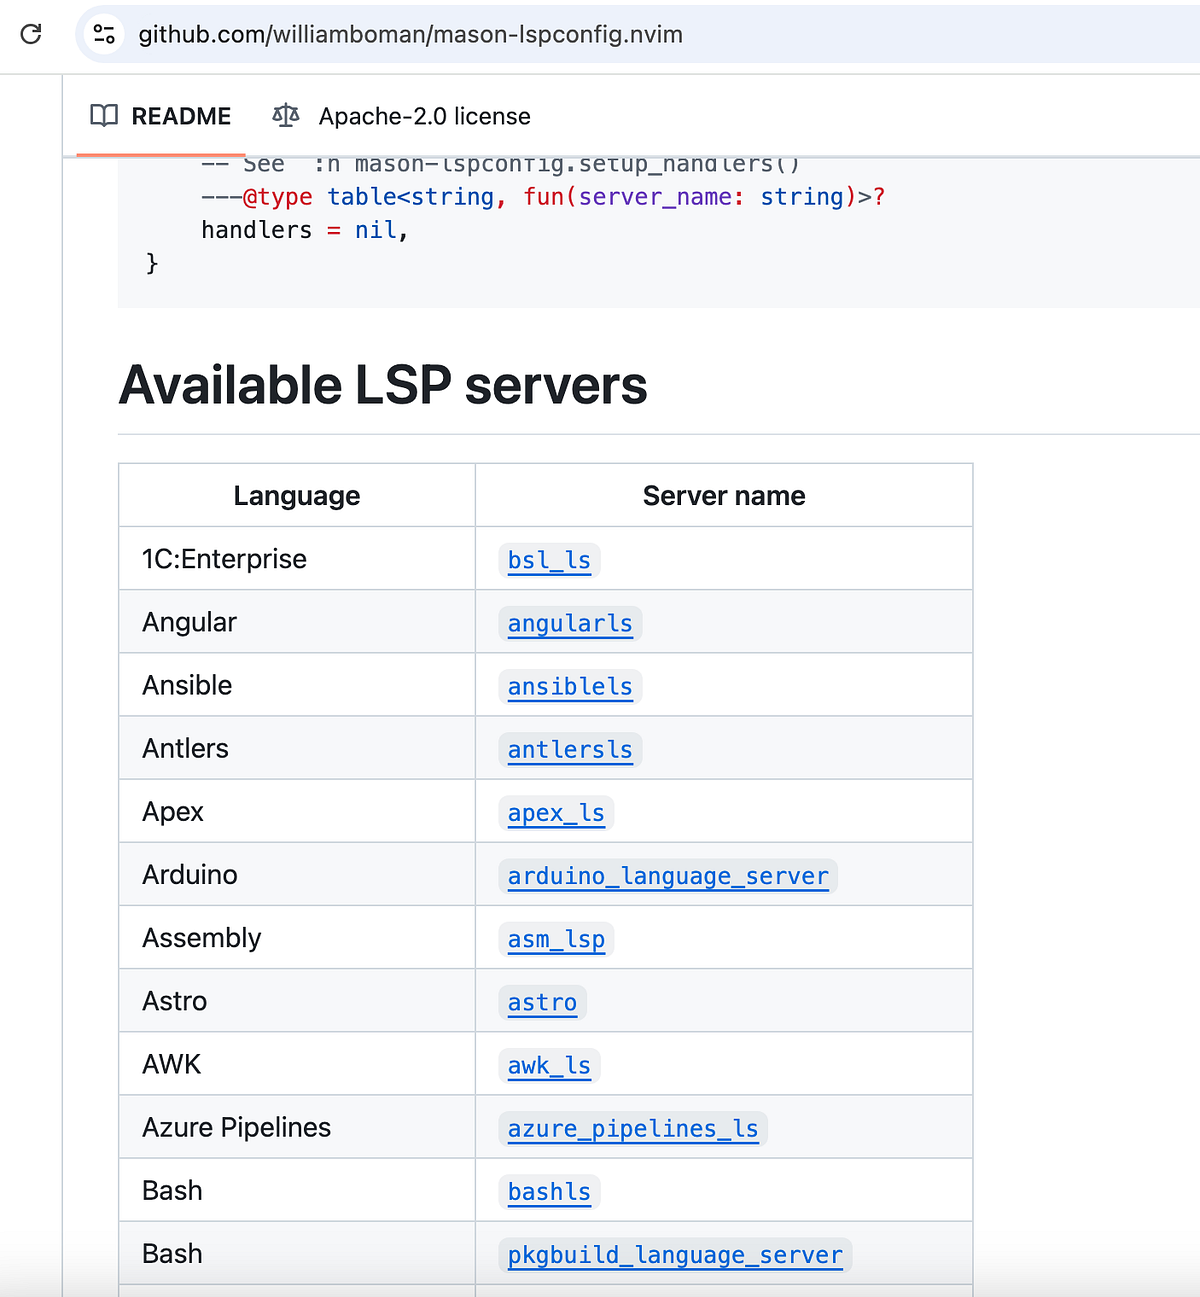Open the pkgbuild_language_server link
The image size is (1200, 1297).
(674, 1255)
